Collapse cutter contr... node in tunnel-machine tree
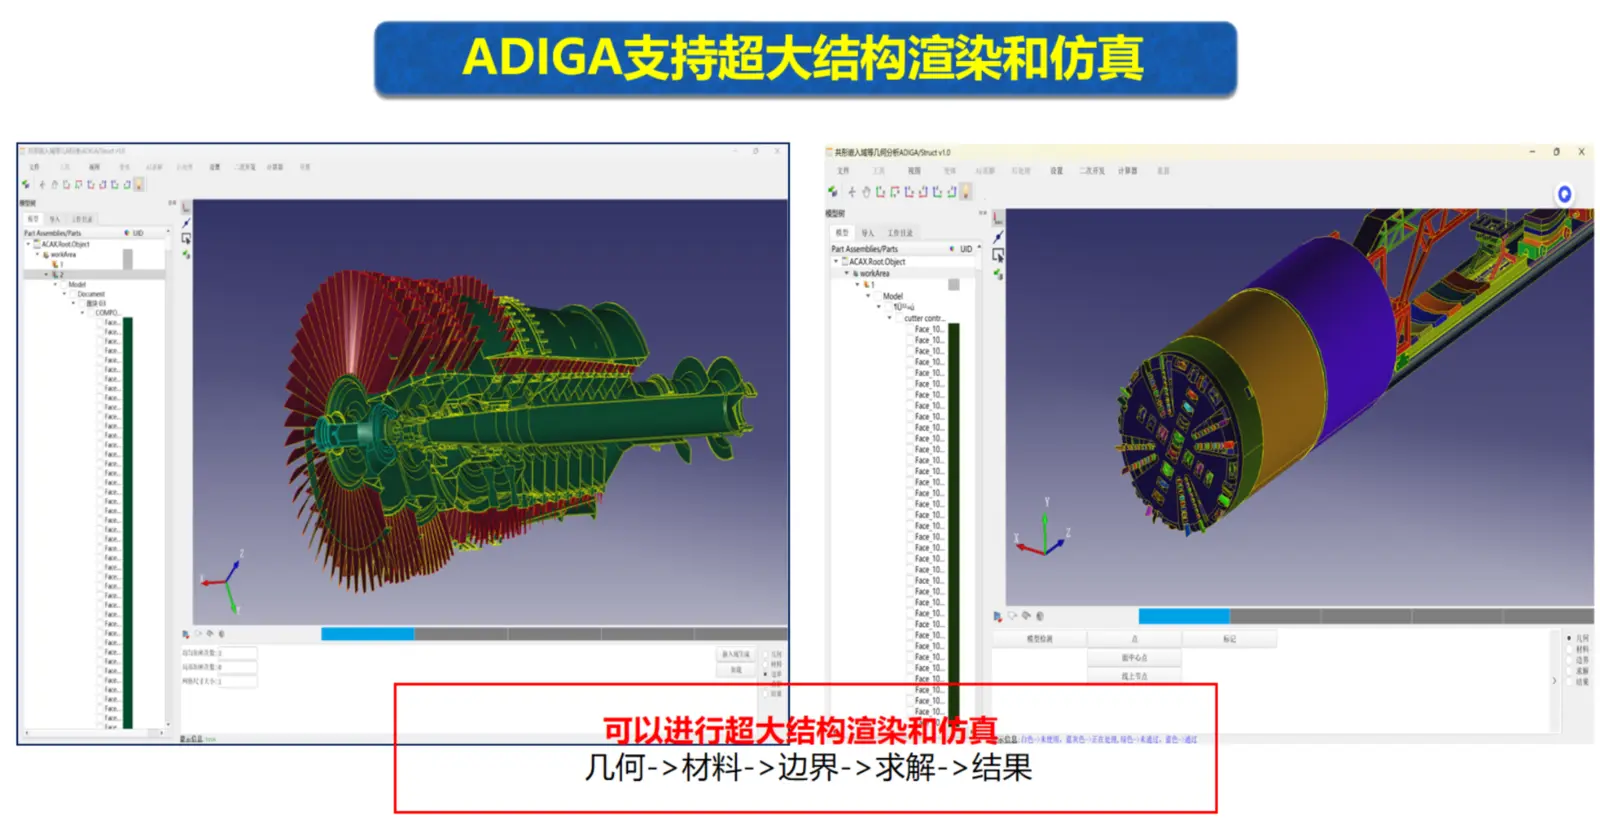Image resolution: width=1600 pixels, height=823 pixels. pyautogui.click(x=889, y=317)
